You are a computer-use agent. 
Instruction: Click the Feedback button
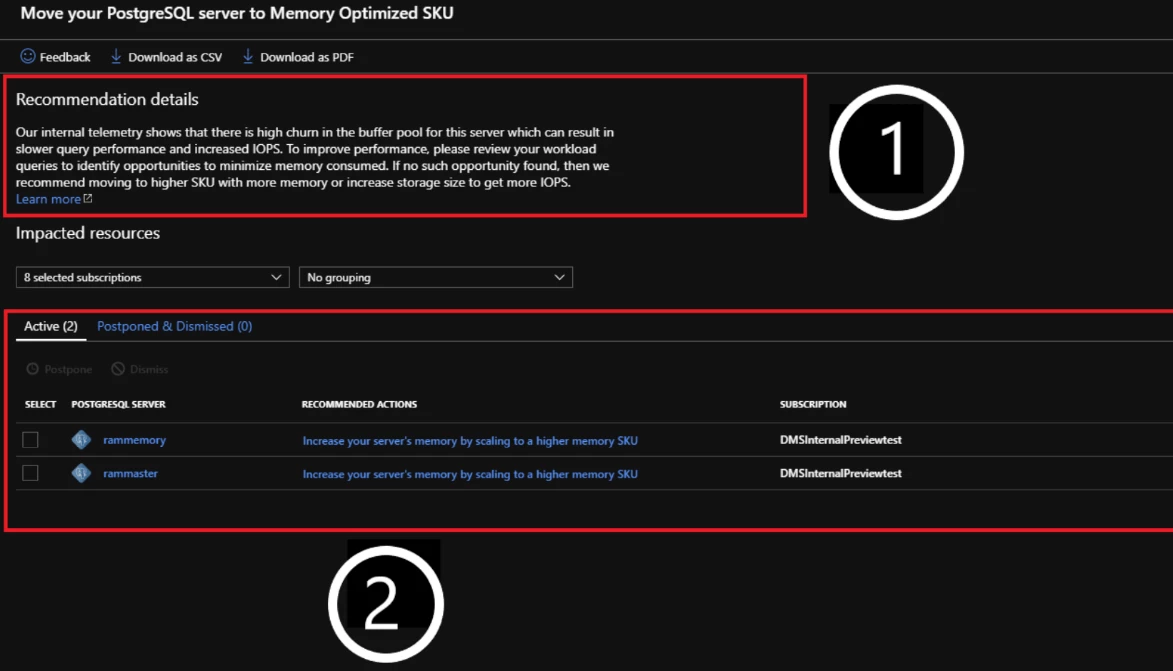point(55,57)
